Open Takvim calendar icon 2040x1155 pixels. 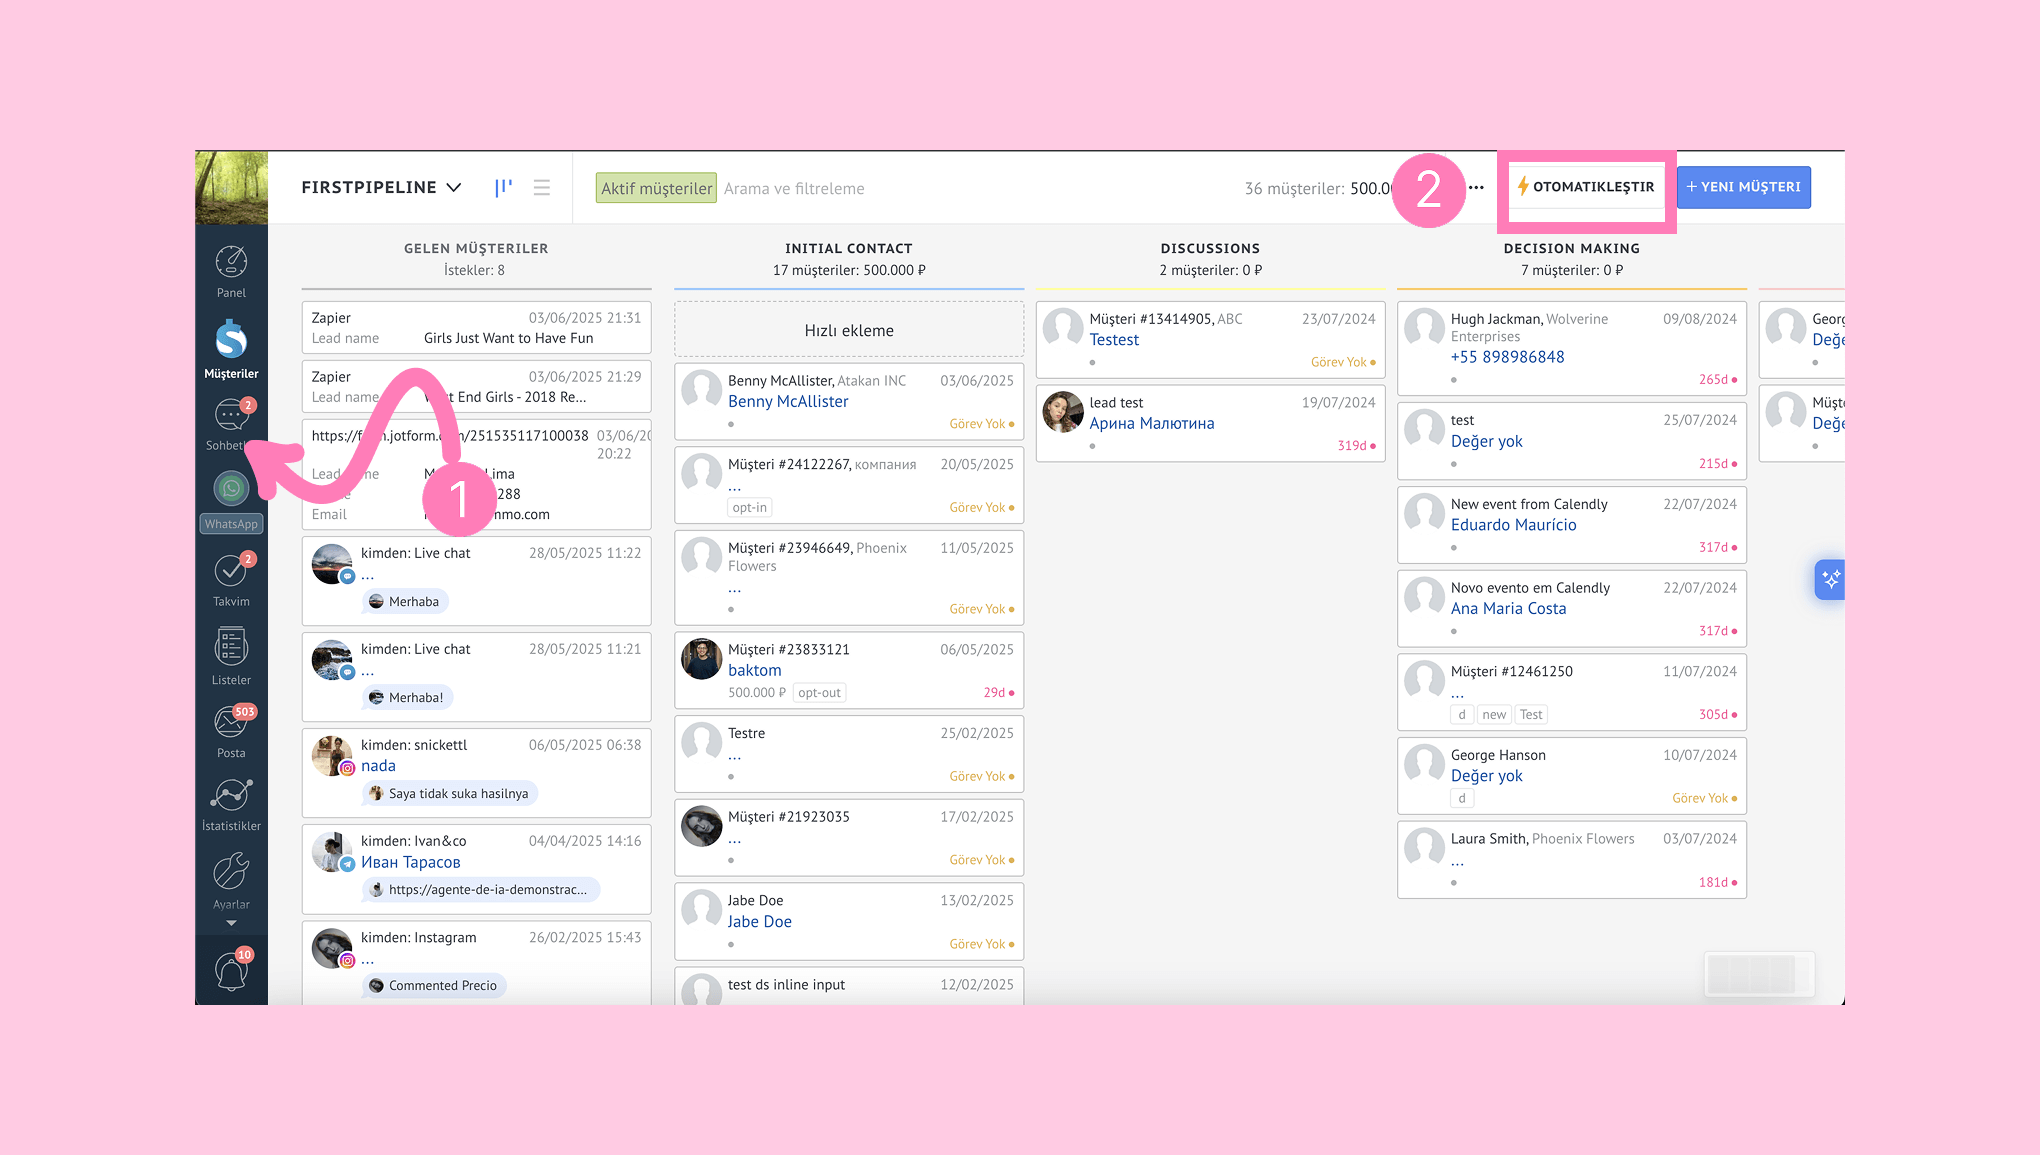click(231, 572)
